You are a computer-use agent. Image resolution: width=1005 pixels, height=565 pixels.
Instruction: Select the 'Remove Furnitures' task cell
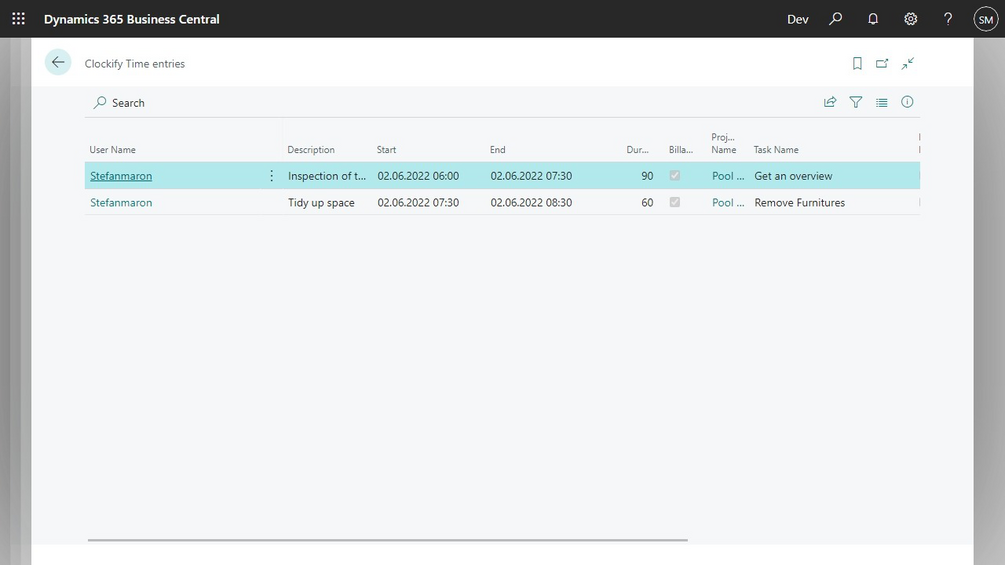click(800, 202)
